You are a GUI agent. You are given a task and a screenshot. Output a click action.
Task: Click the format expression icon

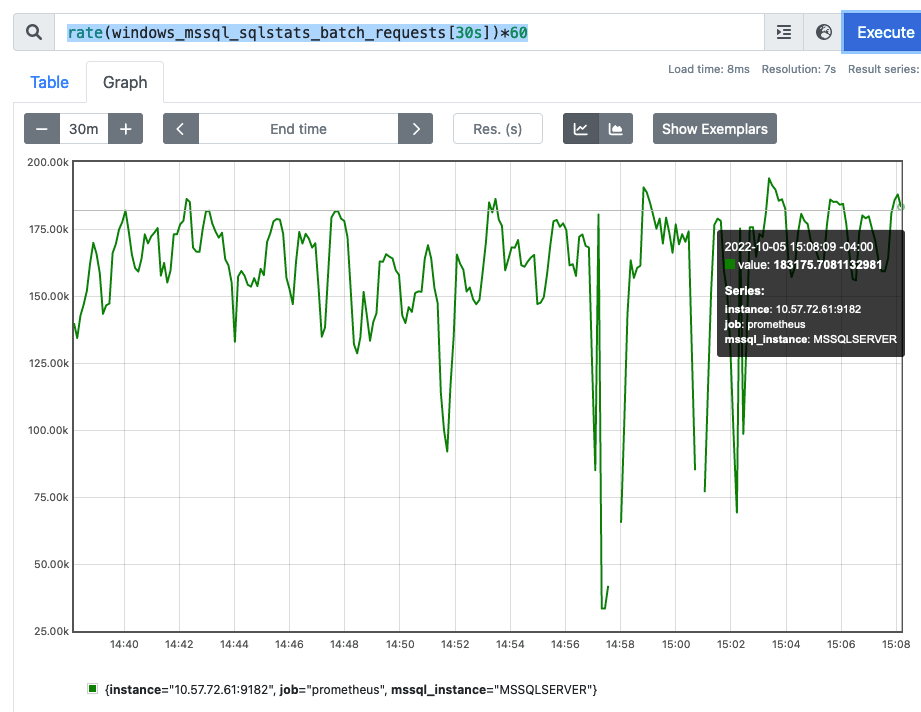point(784,32)
